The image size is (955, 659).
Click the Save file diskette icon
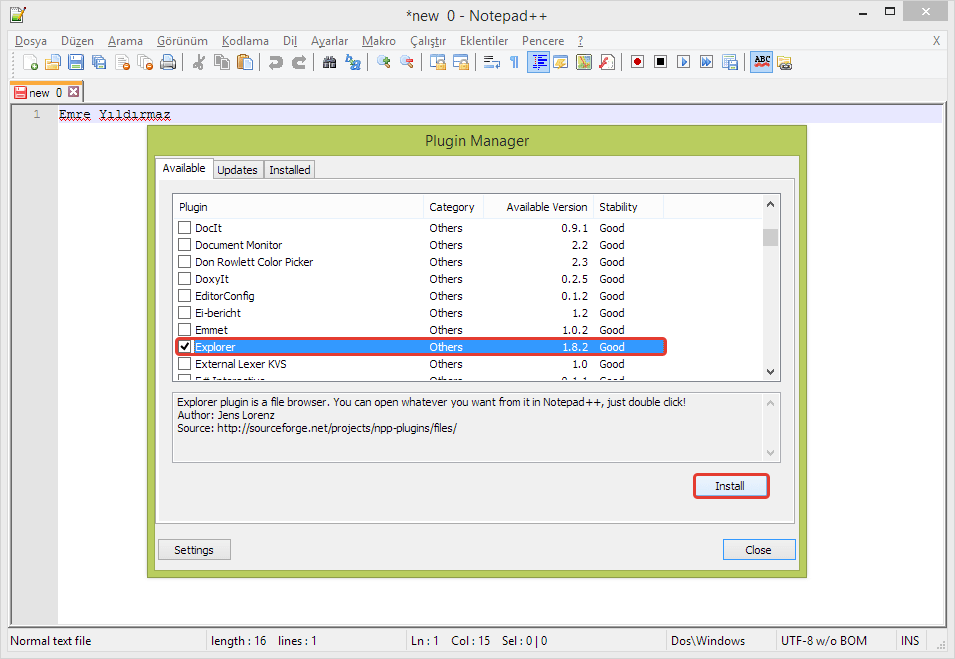(76, 62)
